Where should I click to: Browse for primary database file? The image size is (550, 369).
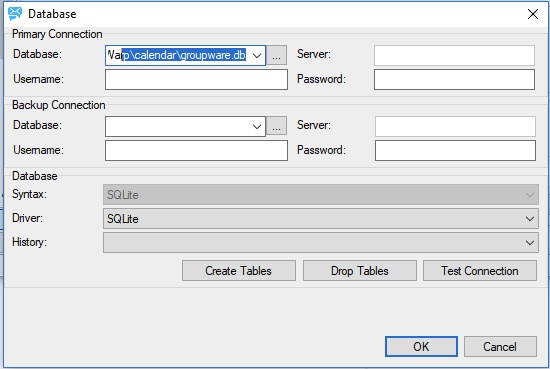coord(276,55)
